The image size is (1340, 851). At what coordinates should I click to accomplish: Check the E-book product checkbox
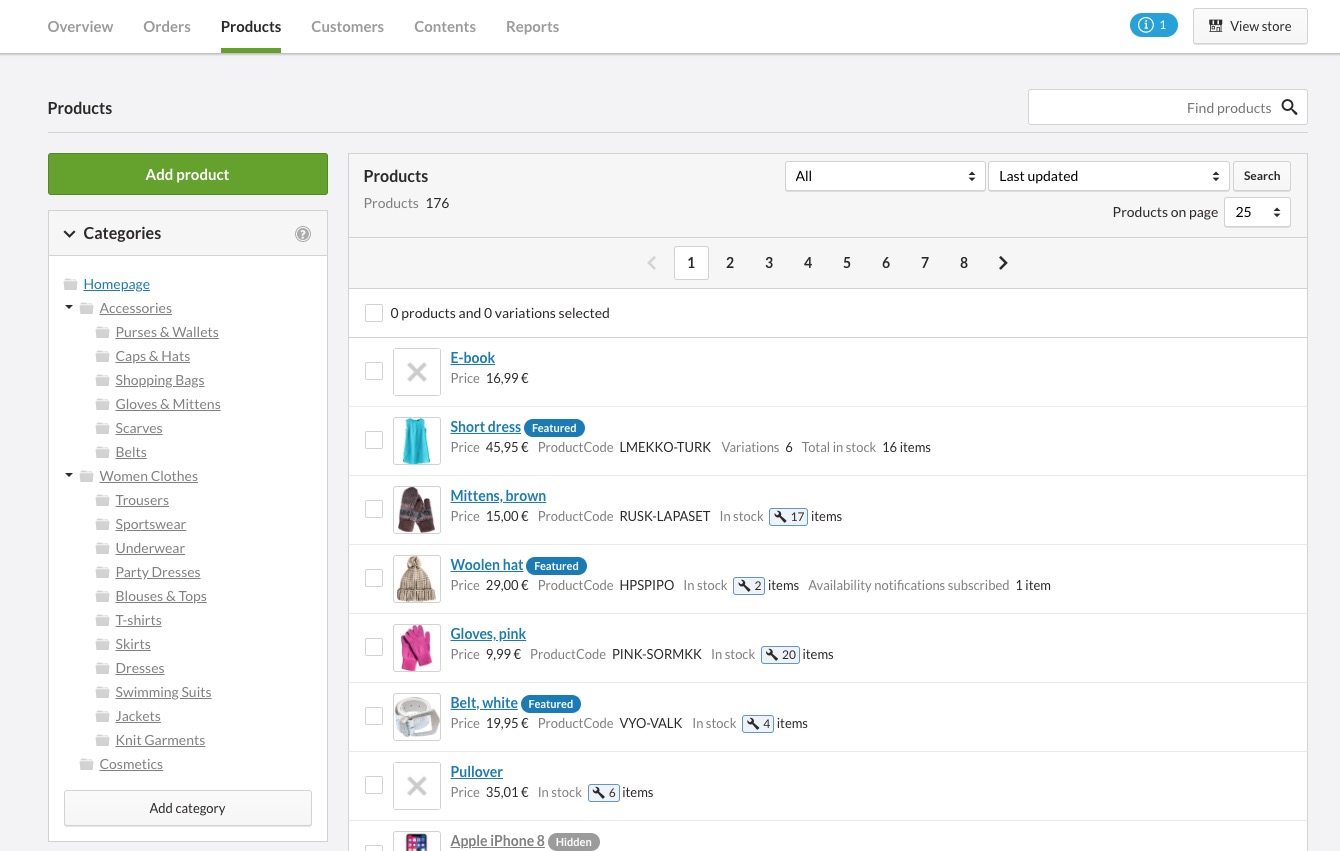(374, 371)
